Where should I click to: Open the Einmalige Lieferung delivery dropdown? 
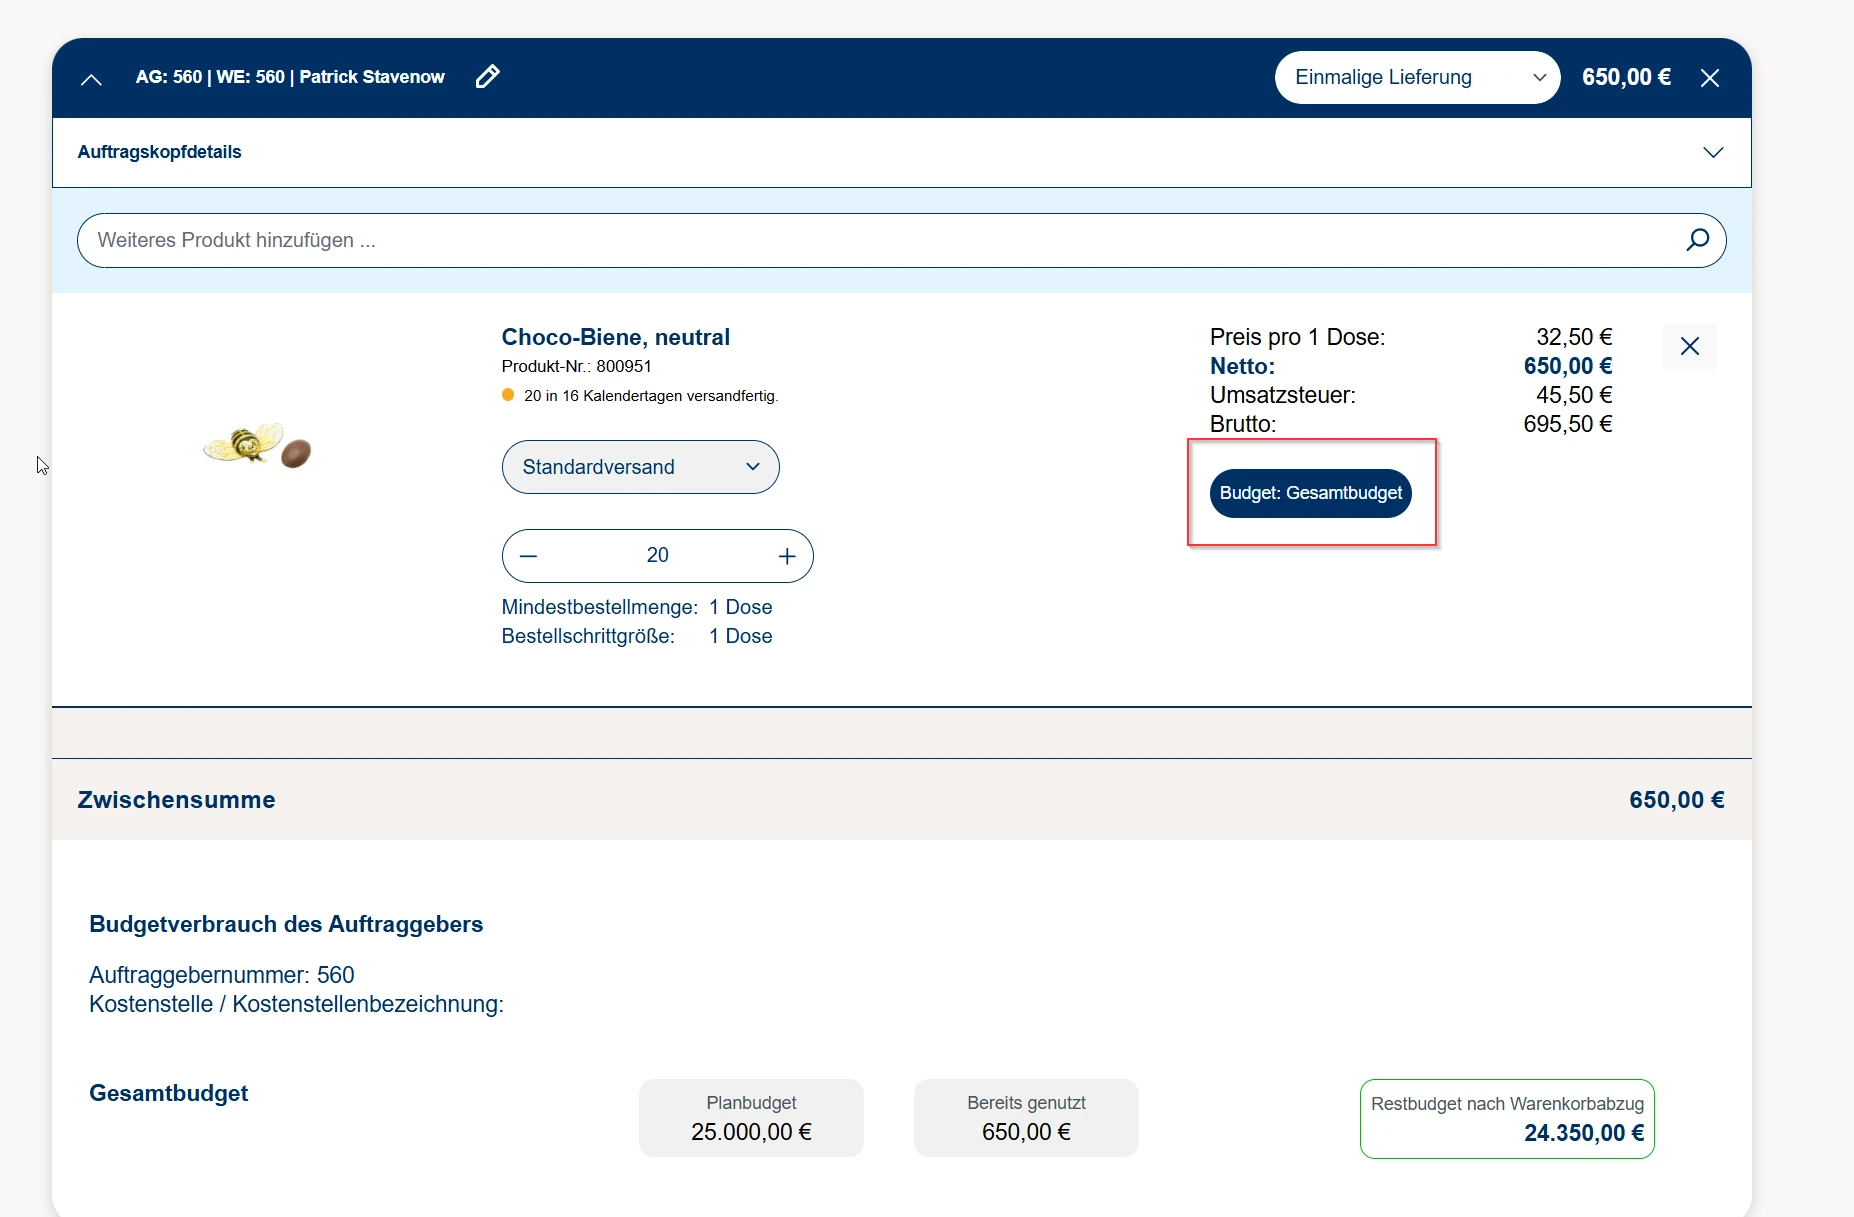1416,77
